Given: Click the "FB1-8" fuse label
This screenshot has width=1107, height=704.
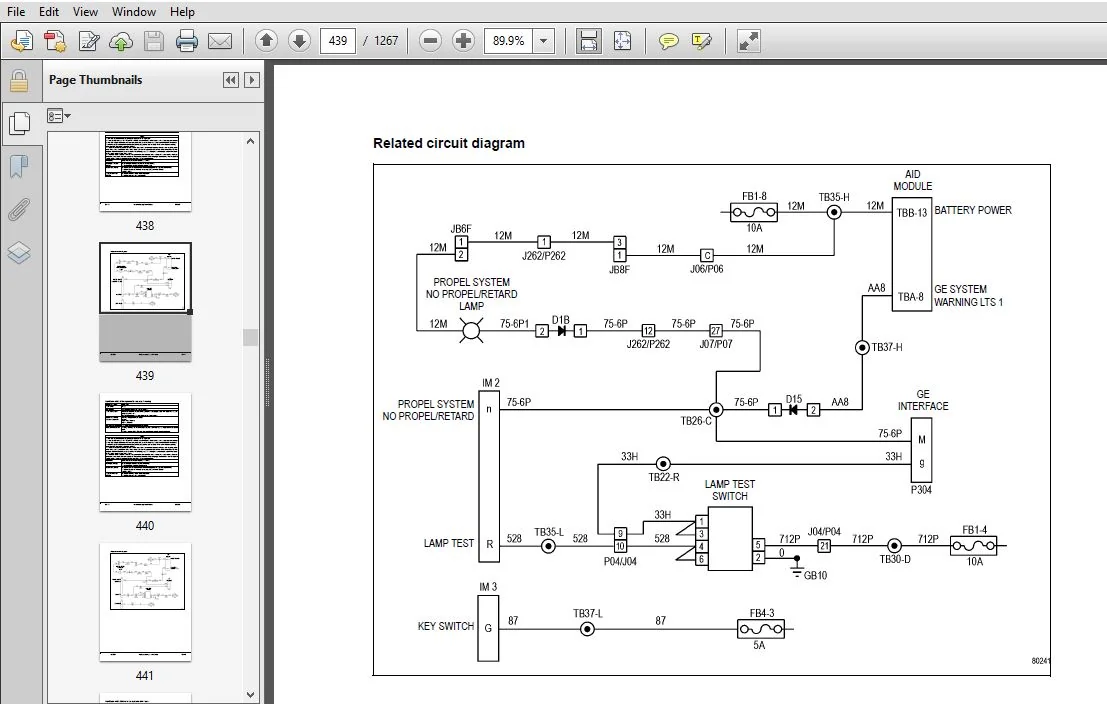Looking at the screenshot, I should pyautogui.click(x=754, y=196).
